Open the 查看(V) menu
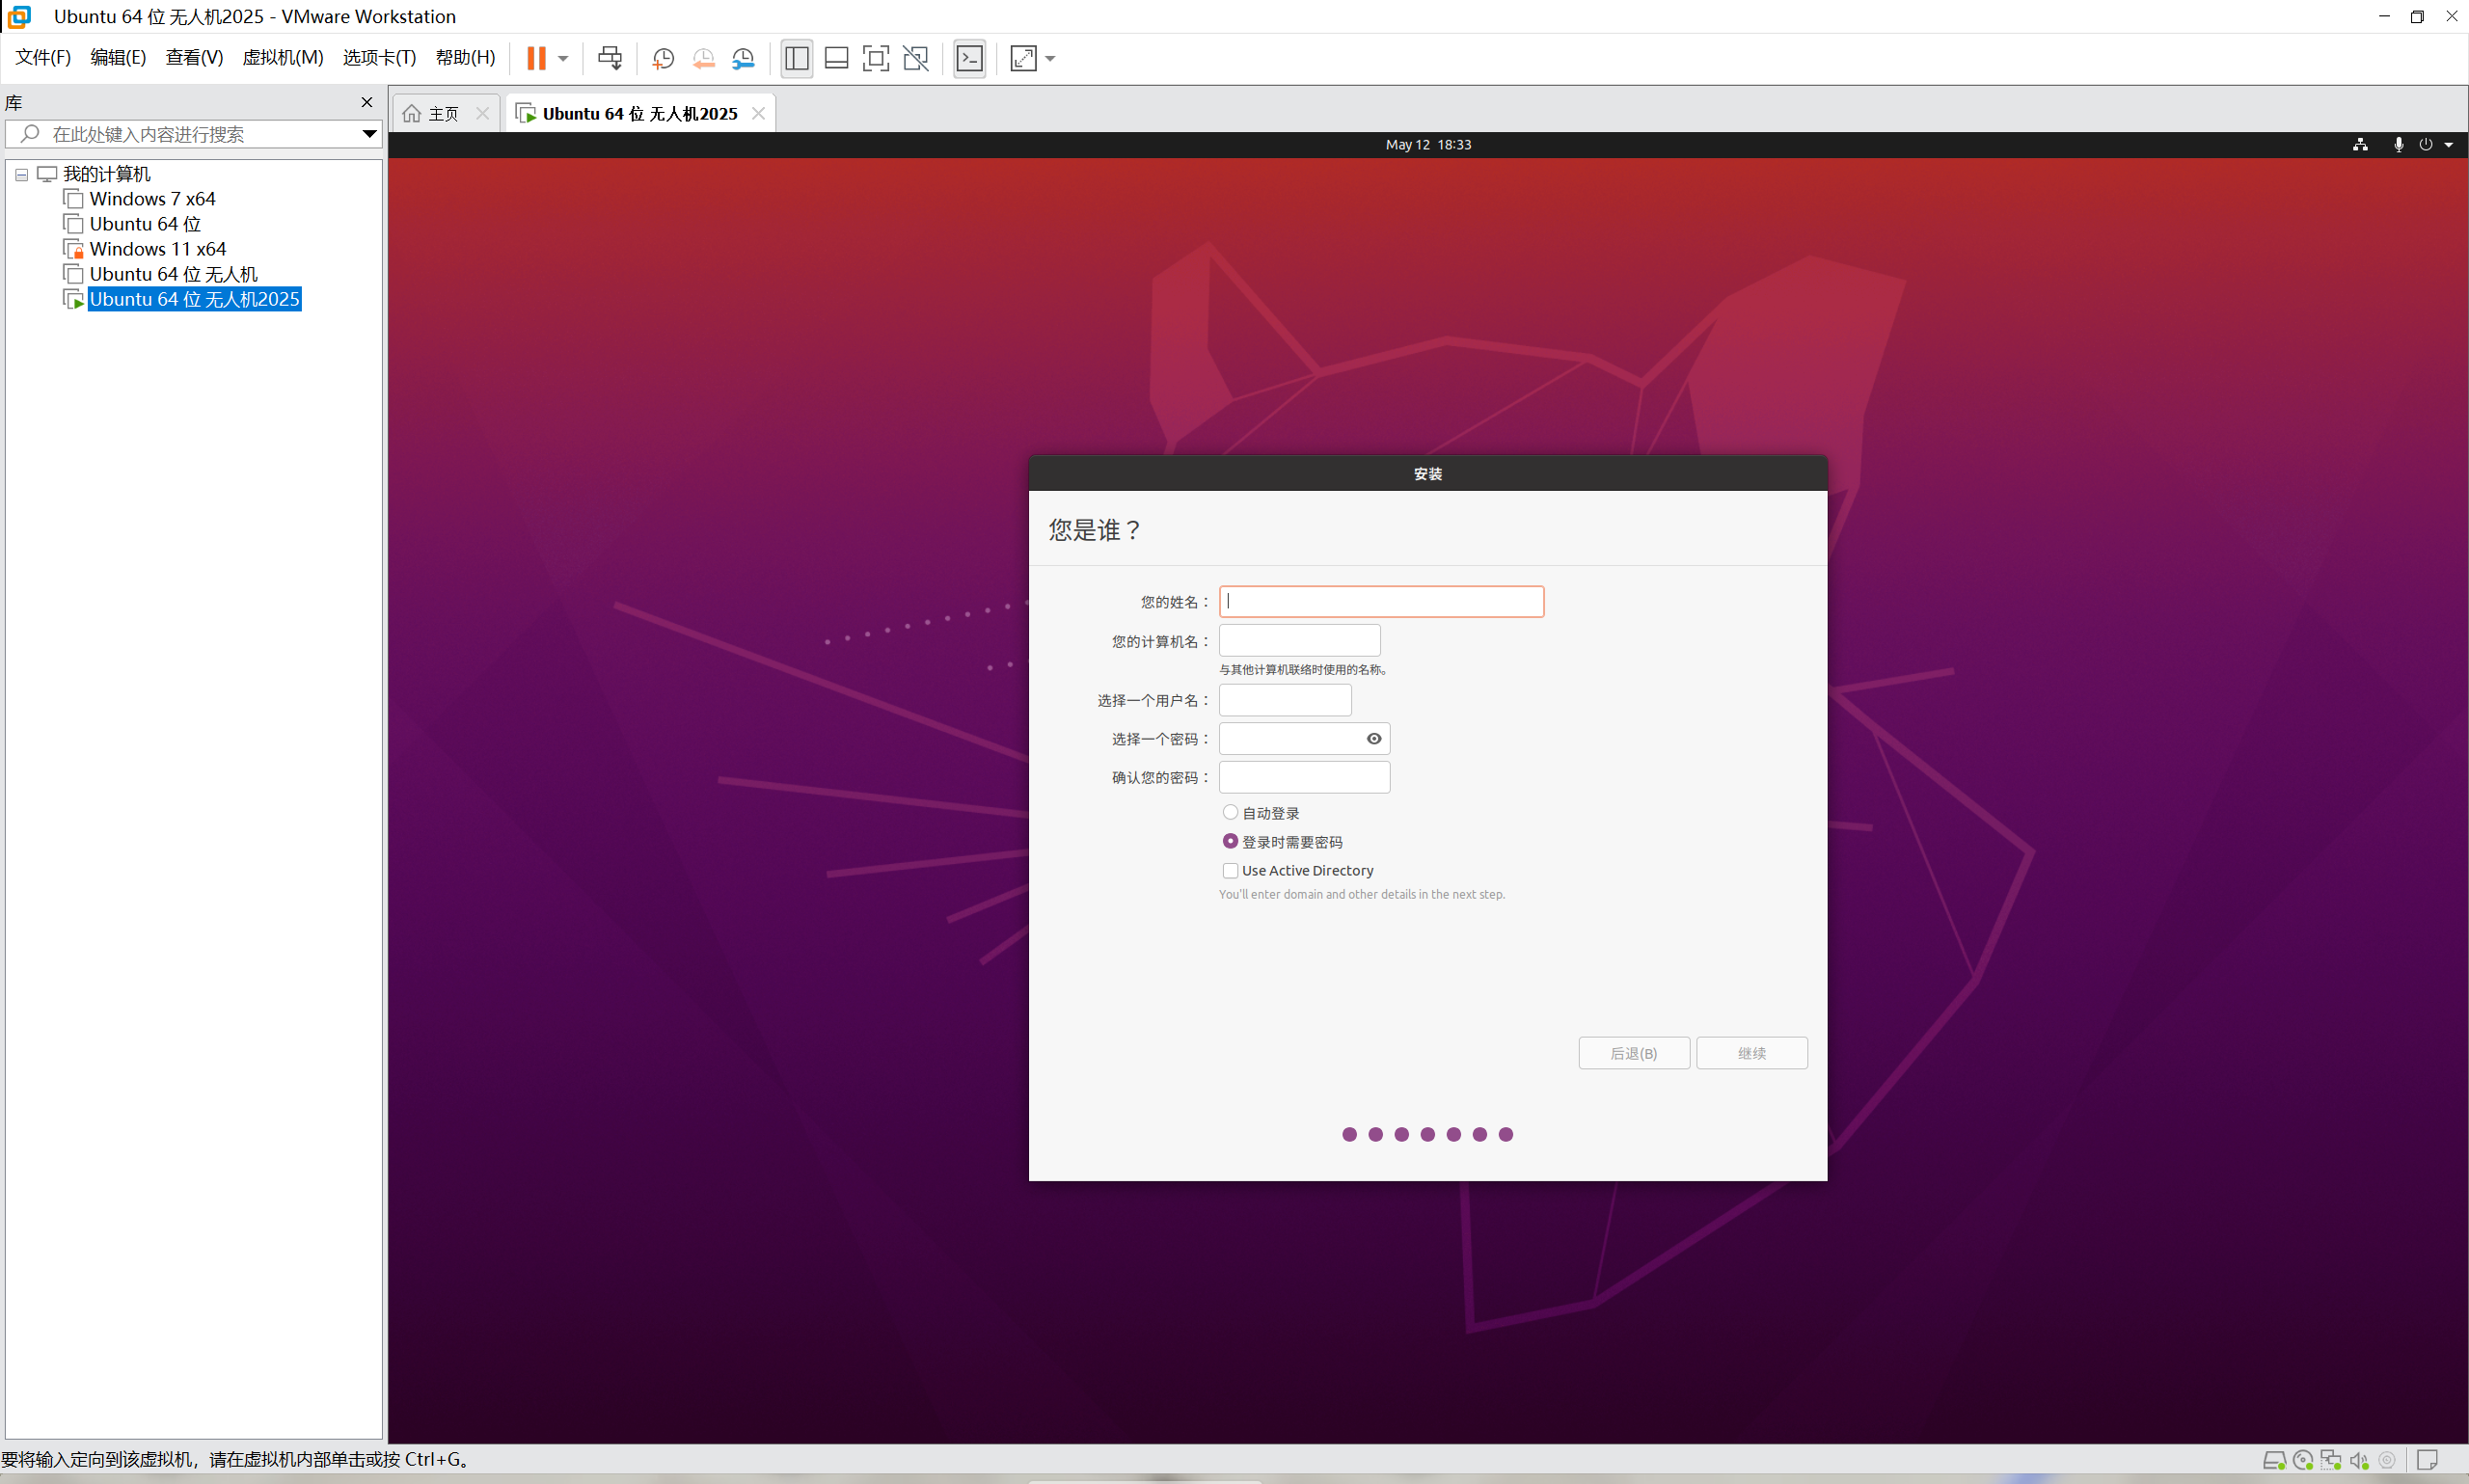The width and height of the screenshot is (2469, 1484). coord(194,57)
